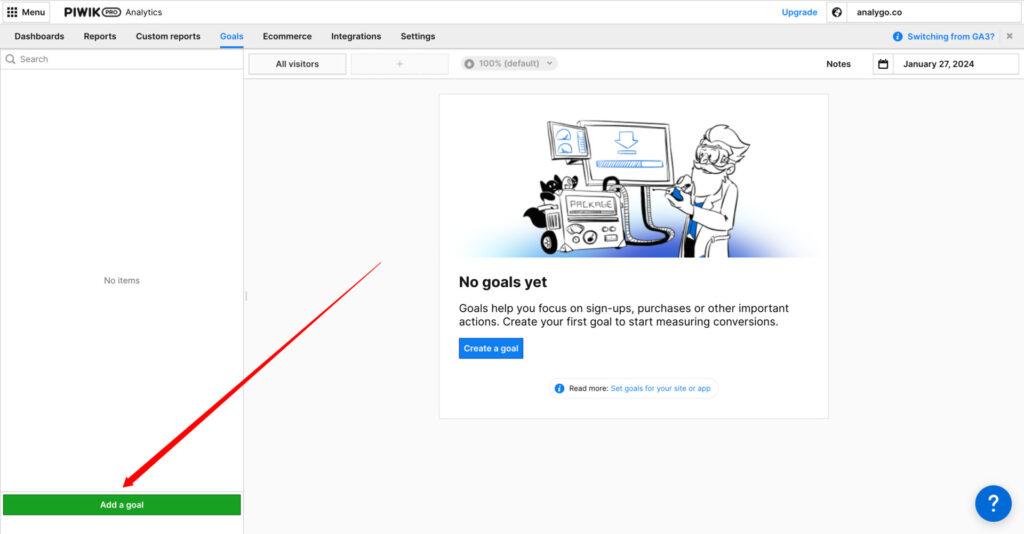1024x534 pixels.
Task: Click the green Add a goal button
Action: coord(122,505)
